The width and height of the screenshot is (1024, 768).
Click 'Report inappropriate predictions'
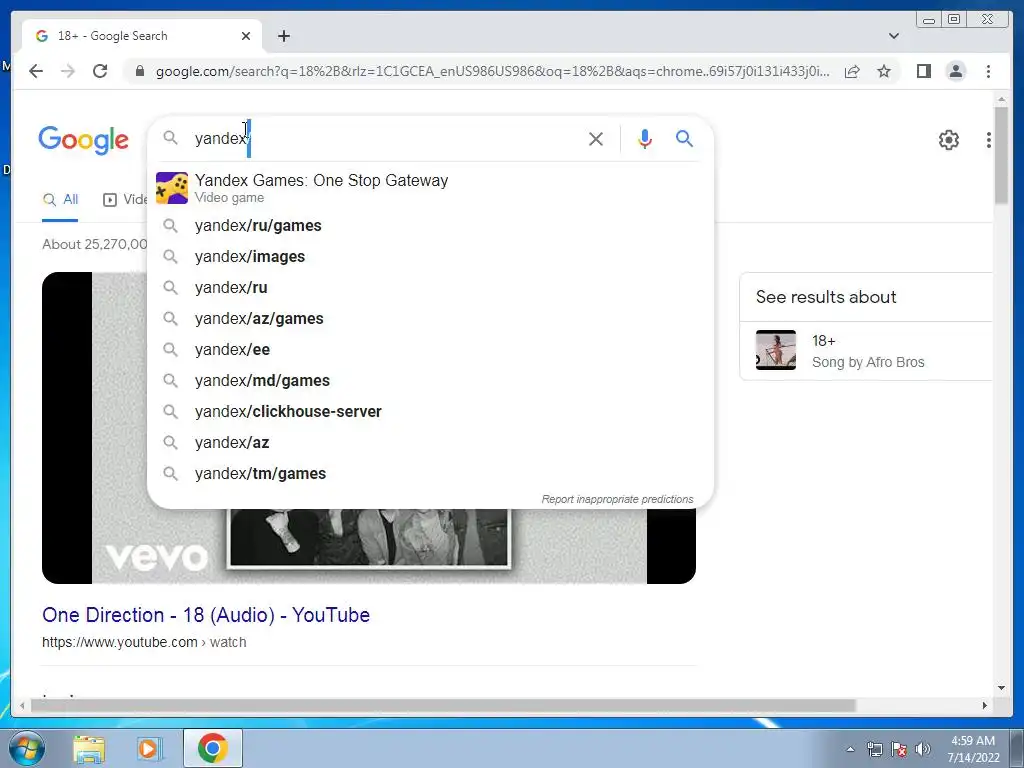click(617, 500)
